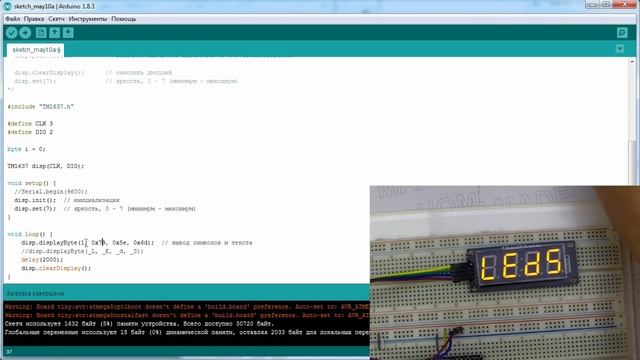Click the TM1637 disp(CLK, DIO); line
The width and height of the screenshot is (640, 360).
coord(46,166)
